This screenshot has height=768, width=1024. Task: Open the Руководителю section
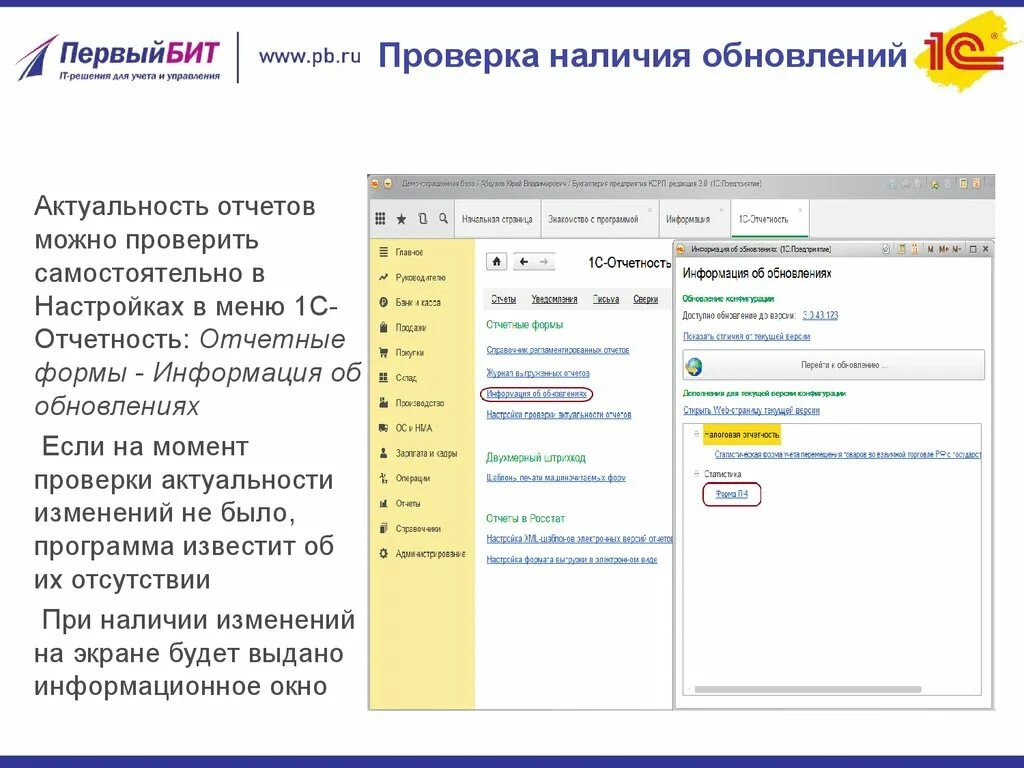point(421,278)
